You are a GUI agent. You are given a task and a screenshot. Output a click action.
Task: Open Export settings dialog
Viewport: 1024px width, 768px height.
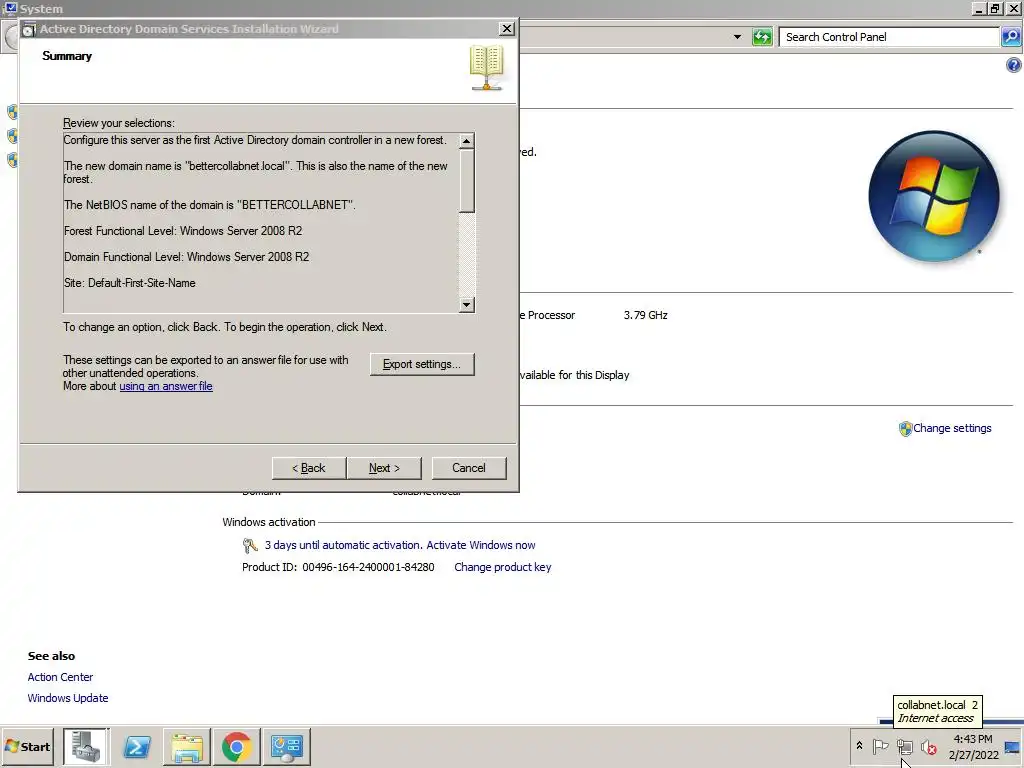[x=422, y=364]
